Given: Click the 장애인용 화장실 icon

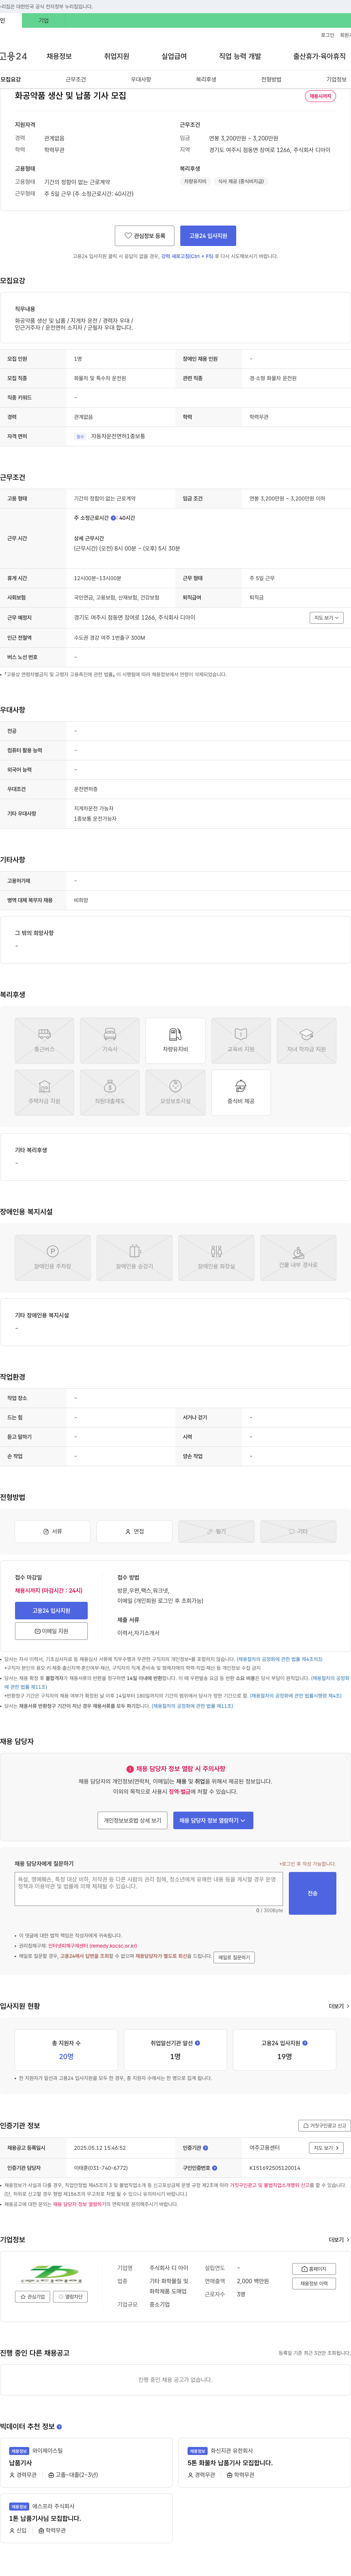Looking at the screenshot, I should (x=216, y=1257).
